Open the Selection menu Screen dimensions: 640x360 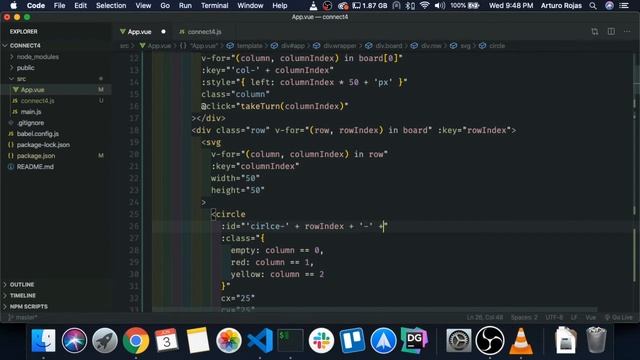pos(111,6)
